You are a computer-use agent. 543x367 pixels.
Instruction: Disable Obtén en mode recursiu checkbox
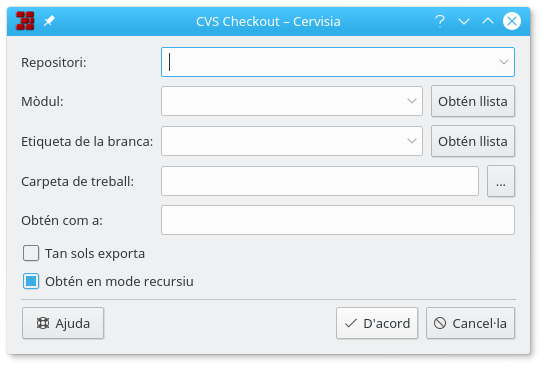click(x=31, y=281)
